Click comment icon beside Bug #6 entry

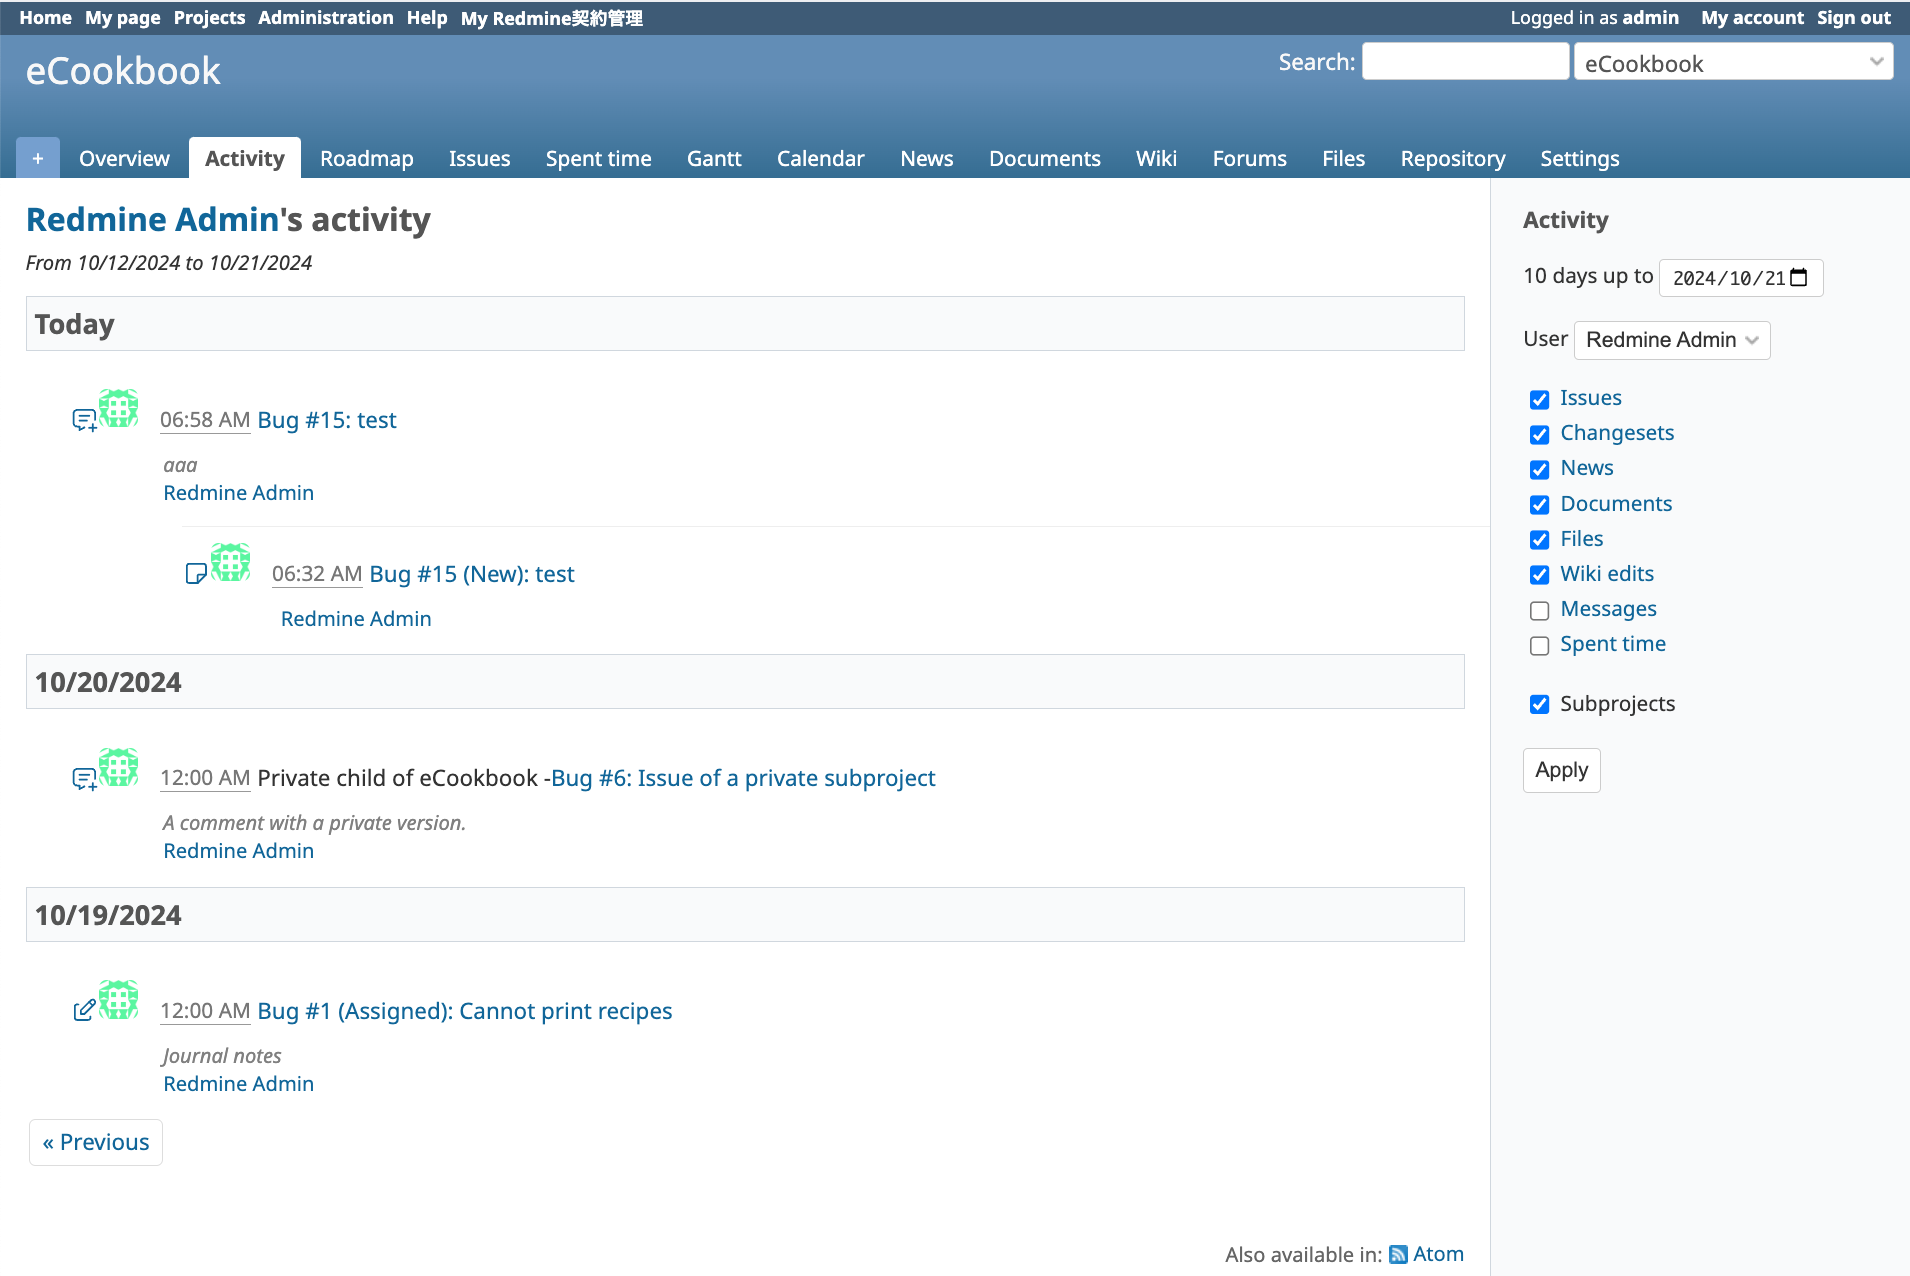(85, 778)
